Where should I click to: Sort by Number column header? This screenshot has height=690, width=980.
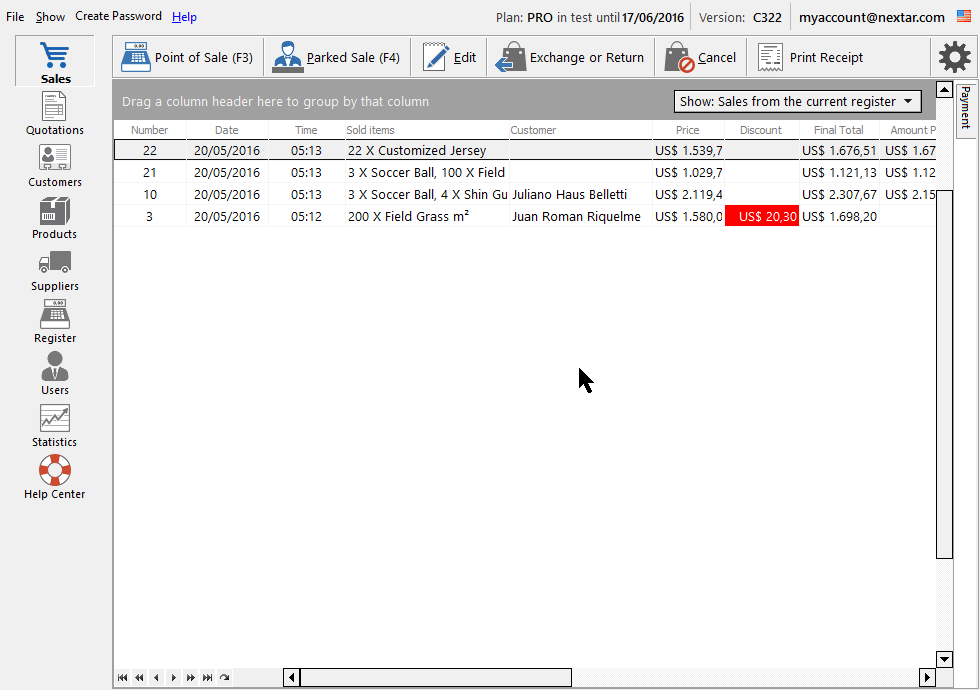tap(149, 130)
